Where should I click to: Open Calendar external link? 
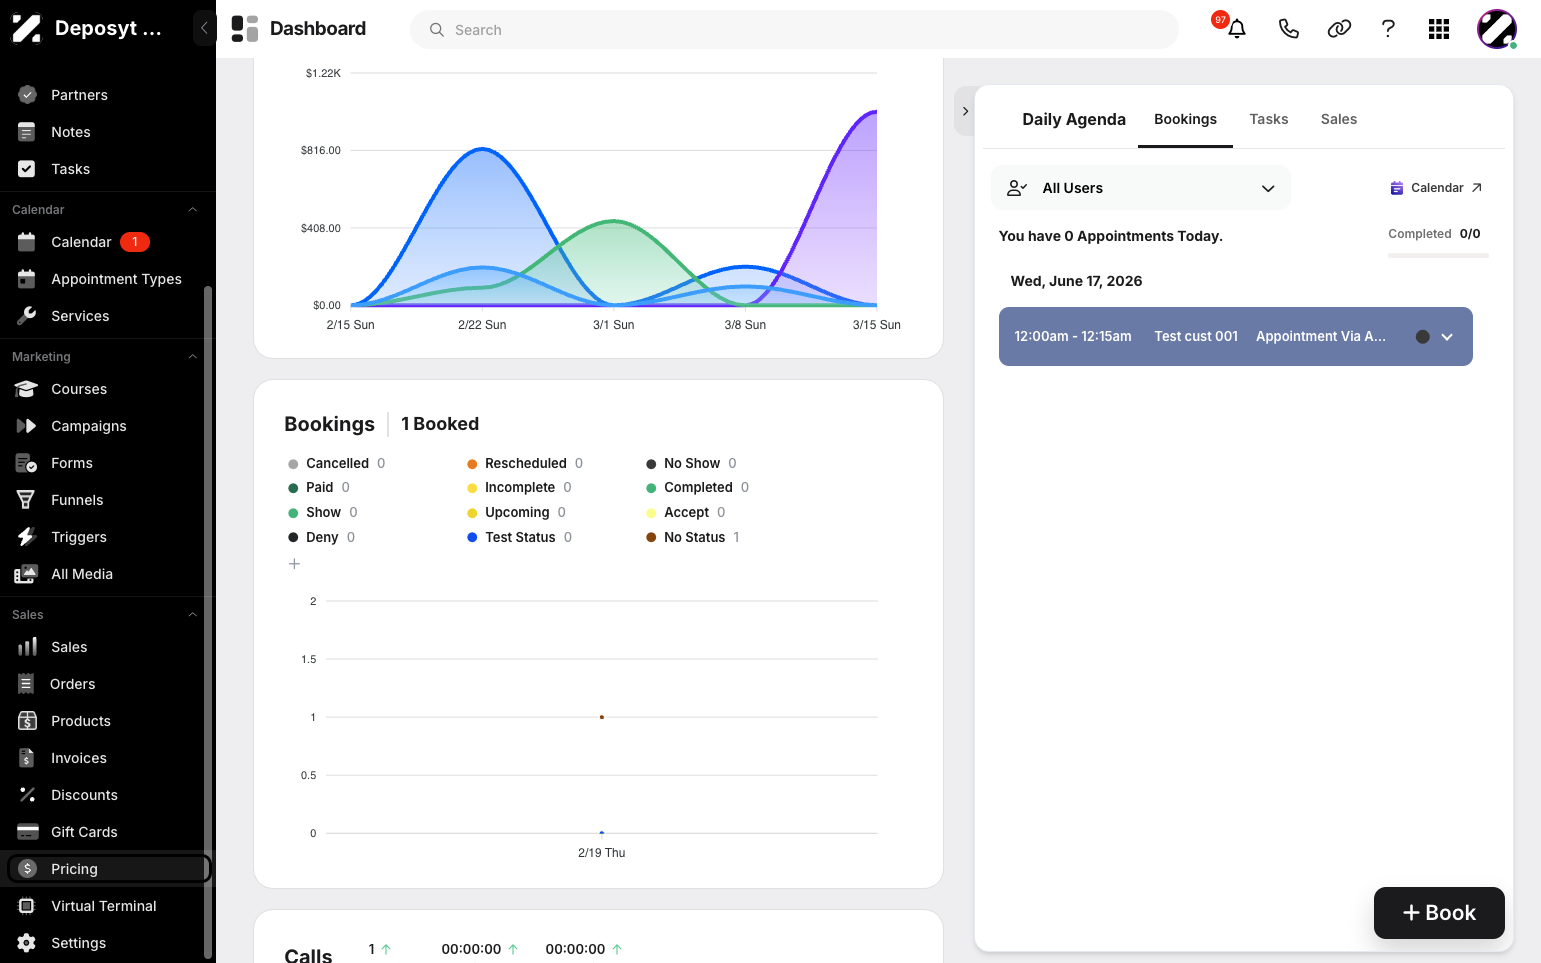1436,188
